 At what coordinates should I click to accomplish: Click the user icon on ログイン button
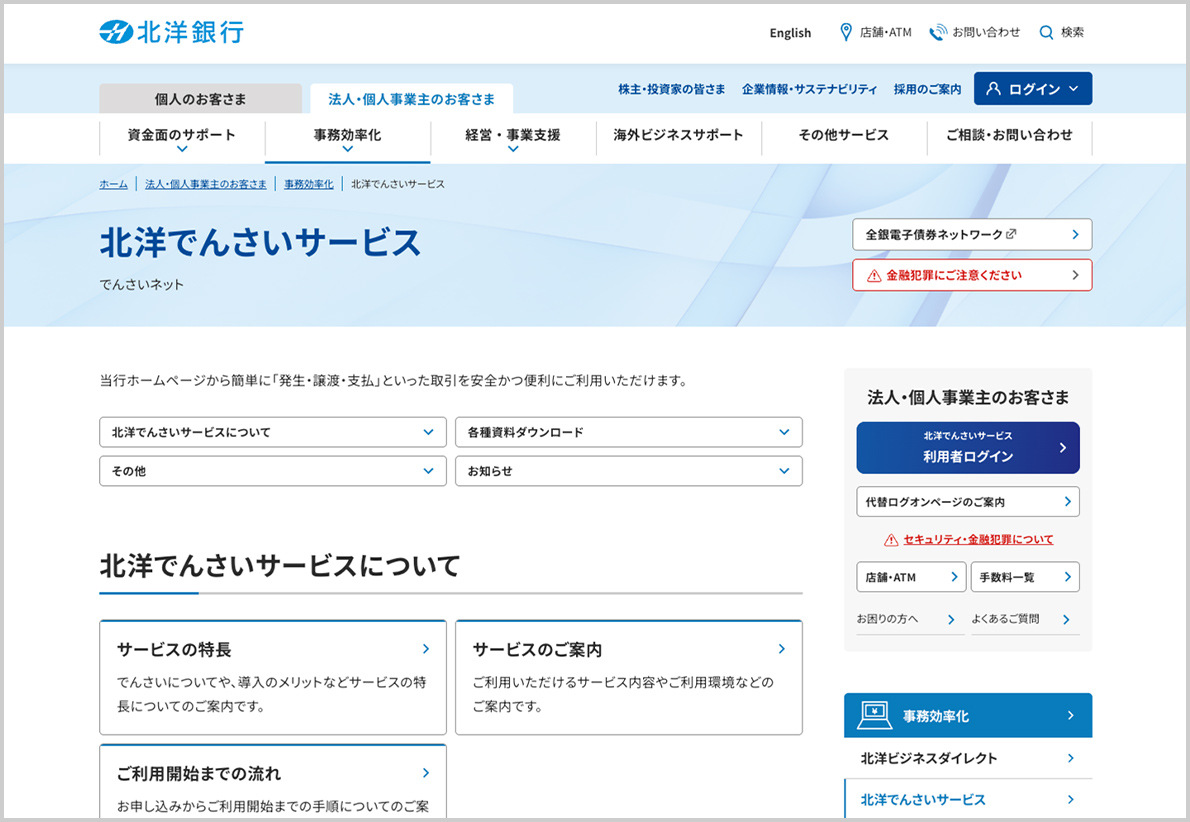993,89
